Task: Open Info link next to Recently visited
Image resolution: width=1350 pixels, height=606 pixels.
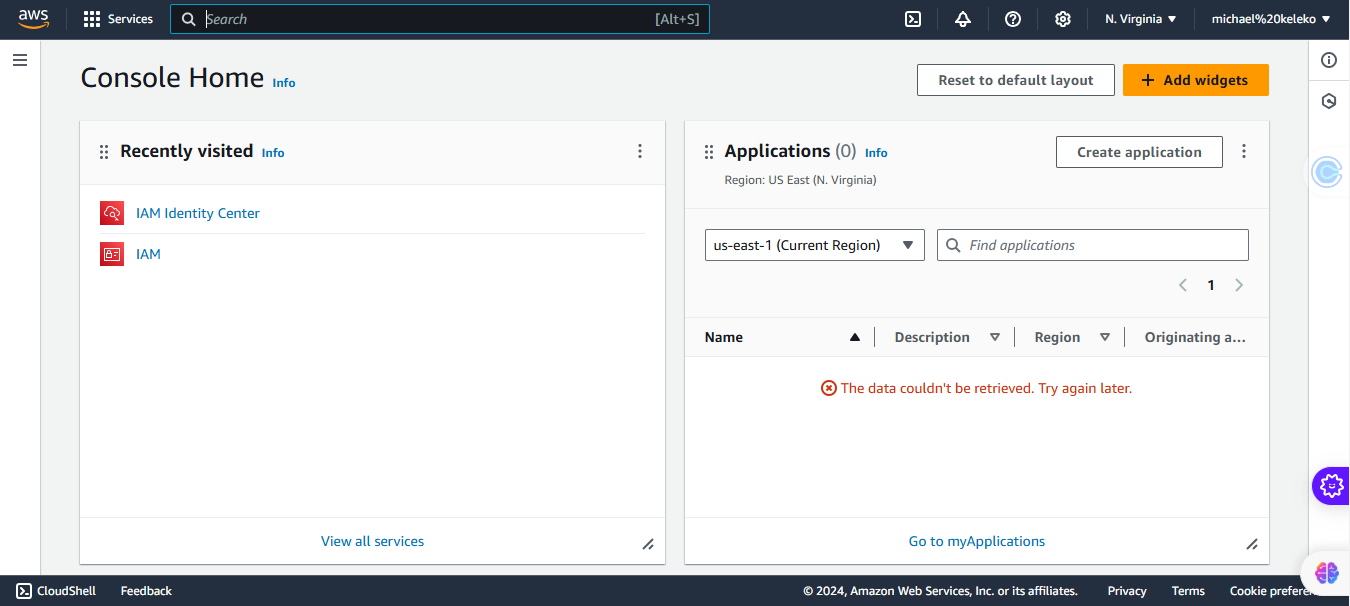Action: [273, 153]
